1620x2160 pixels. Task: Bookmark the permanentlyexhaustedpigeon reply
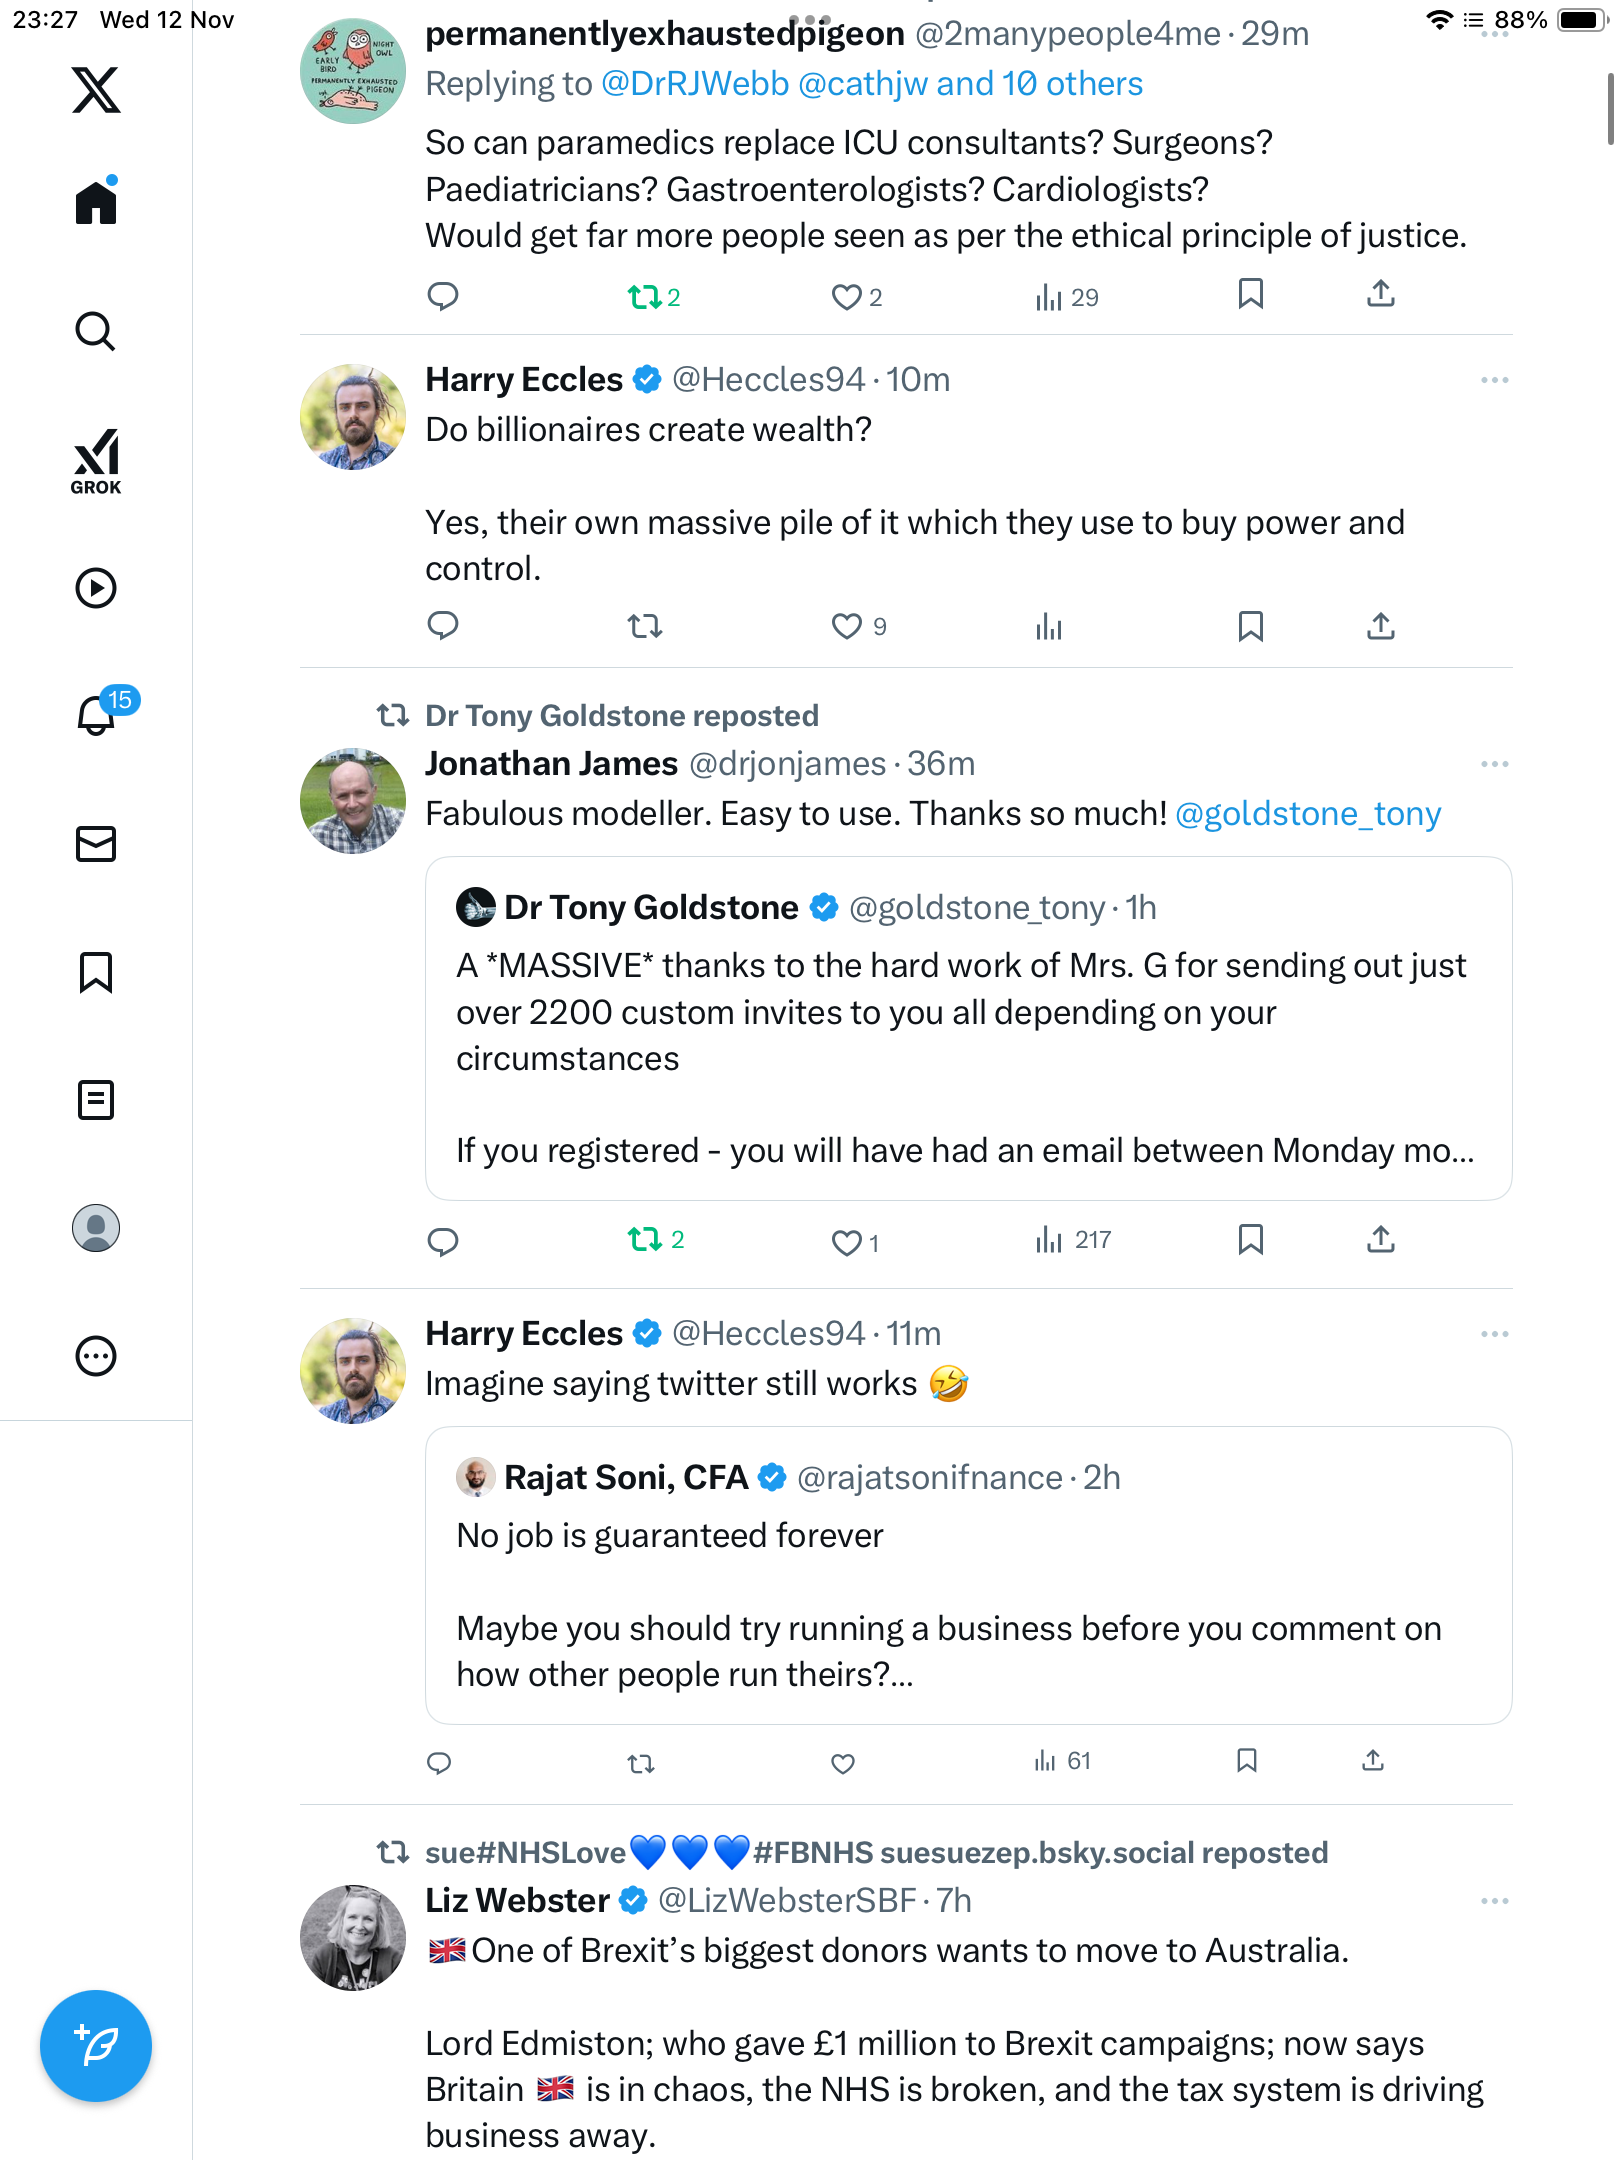coord(1250,295)
